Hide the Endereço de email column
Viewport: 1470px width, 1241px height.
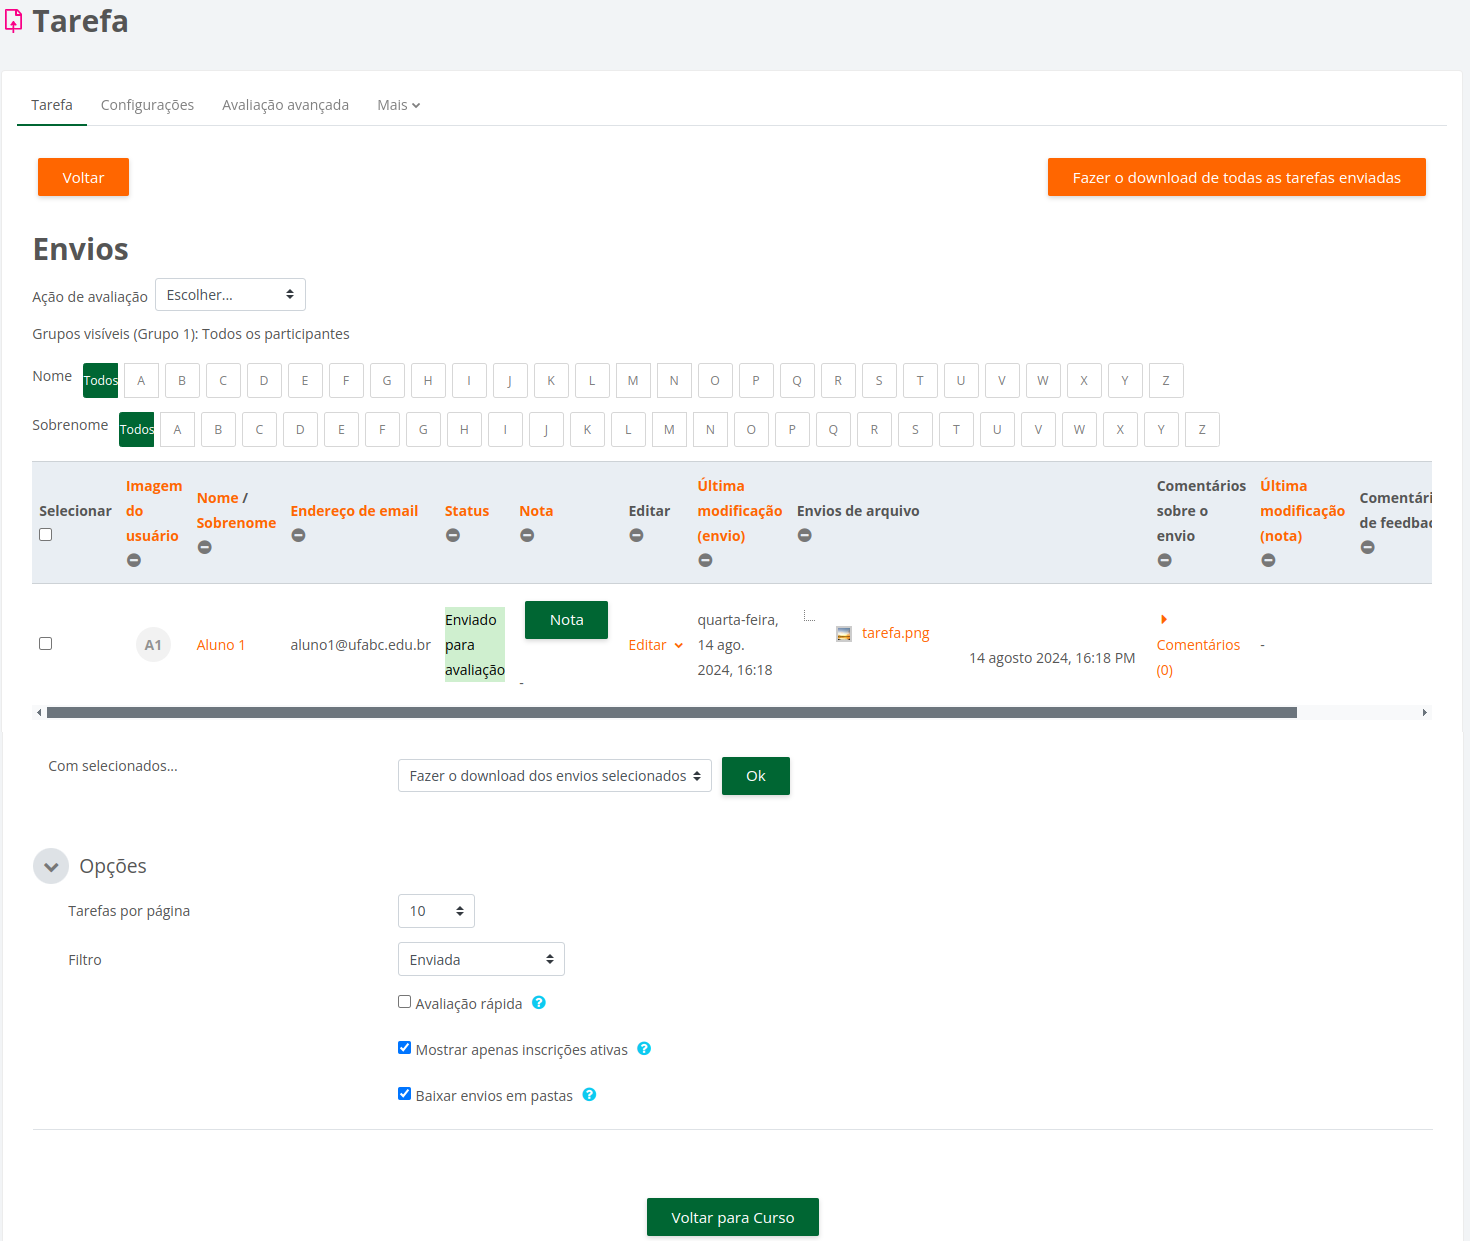pyautogui.click(x=298, y=535)
